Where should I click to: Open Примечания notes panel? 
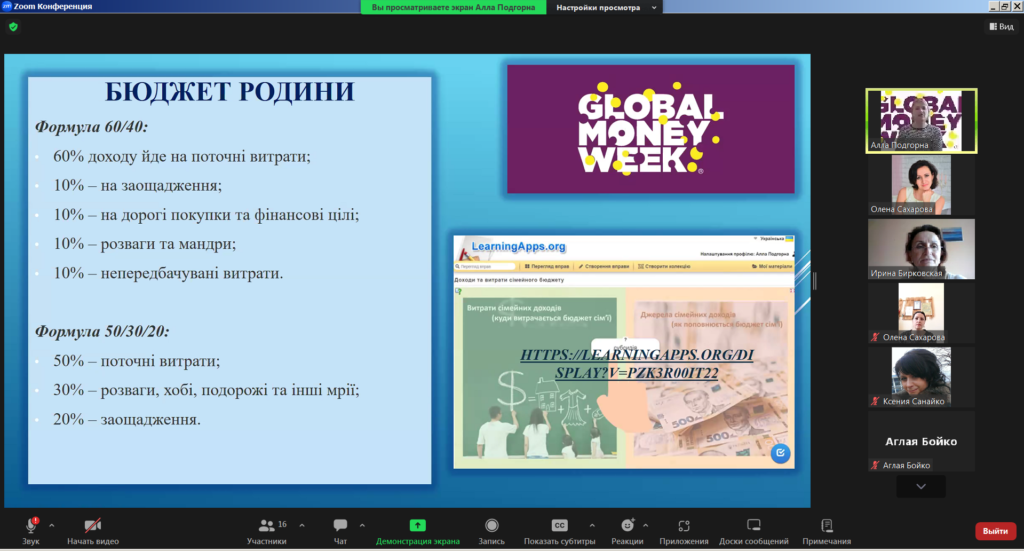[x=827, y=531]
